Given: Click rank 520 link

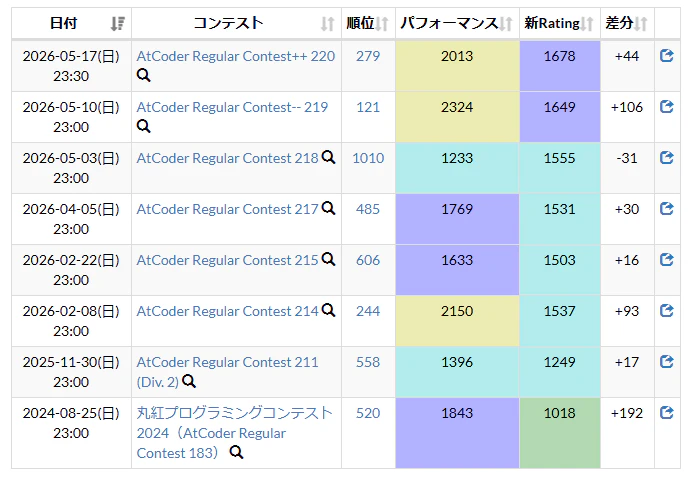Looking at the screenshot, I should click(x=368, y=413).
